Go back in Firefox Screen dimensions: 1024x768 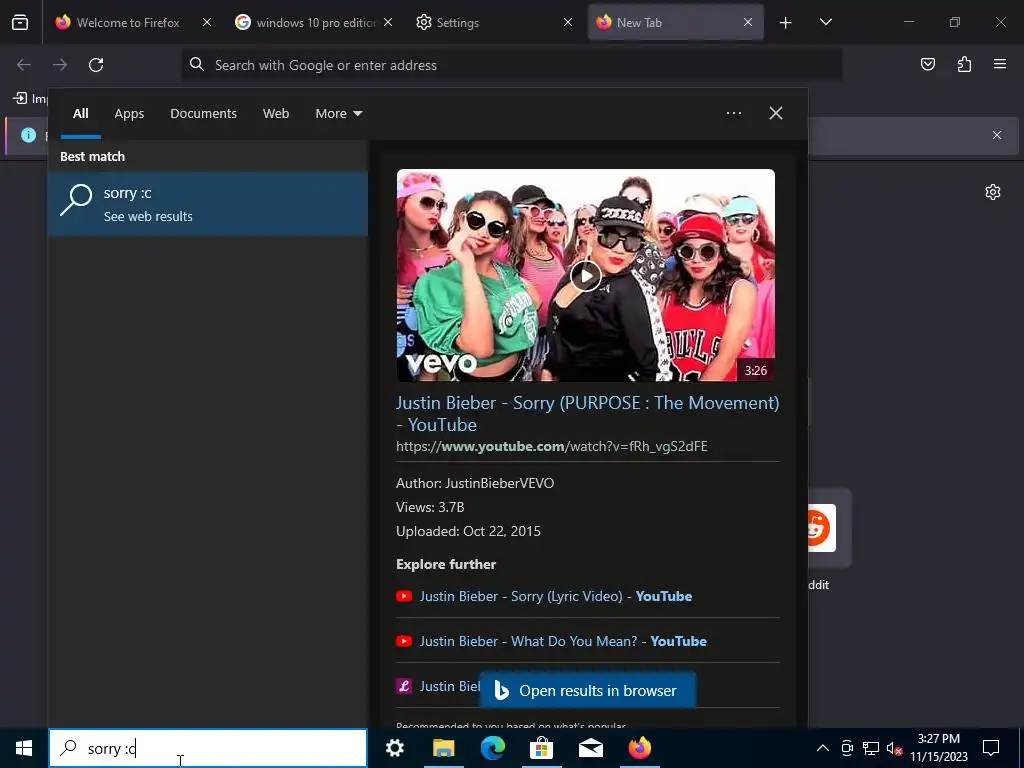point(24,65)
